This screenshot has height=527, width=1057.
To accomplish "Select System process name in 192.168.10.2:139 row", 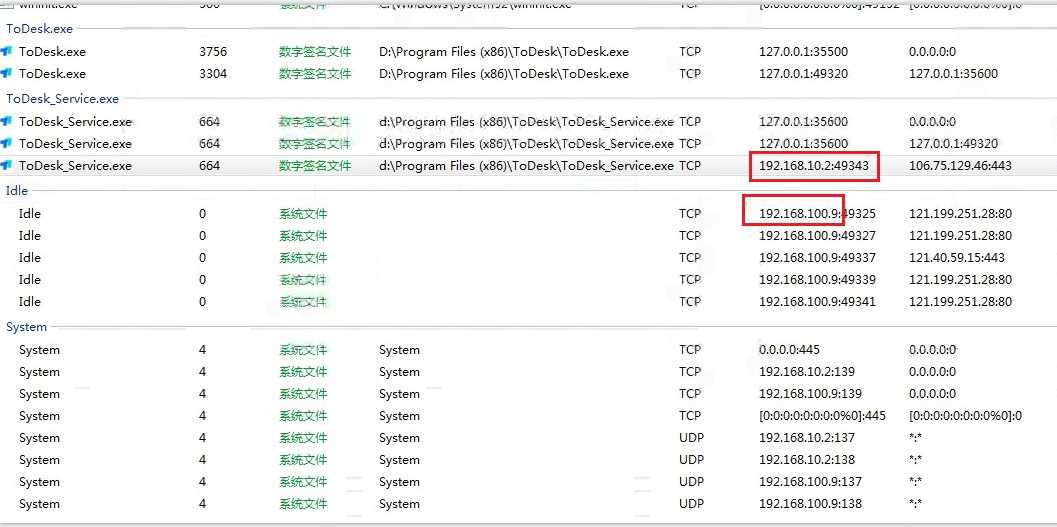I will tap(39, 371).
